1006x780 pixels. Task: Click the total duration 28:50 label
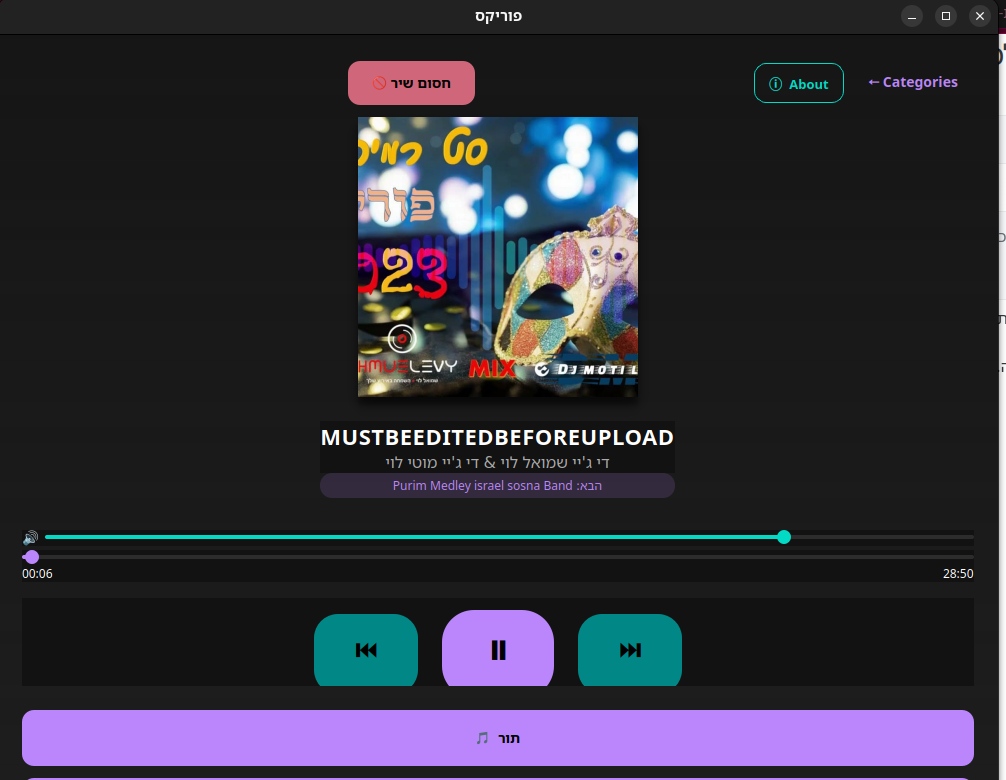click(957, 574)
